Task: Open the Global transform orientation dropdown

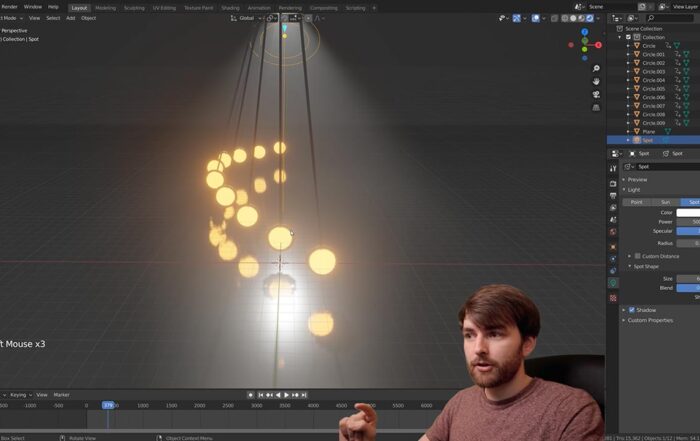Action: point(246,18)
